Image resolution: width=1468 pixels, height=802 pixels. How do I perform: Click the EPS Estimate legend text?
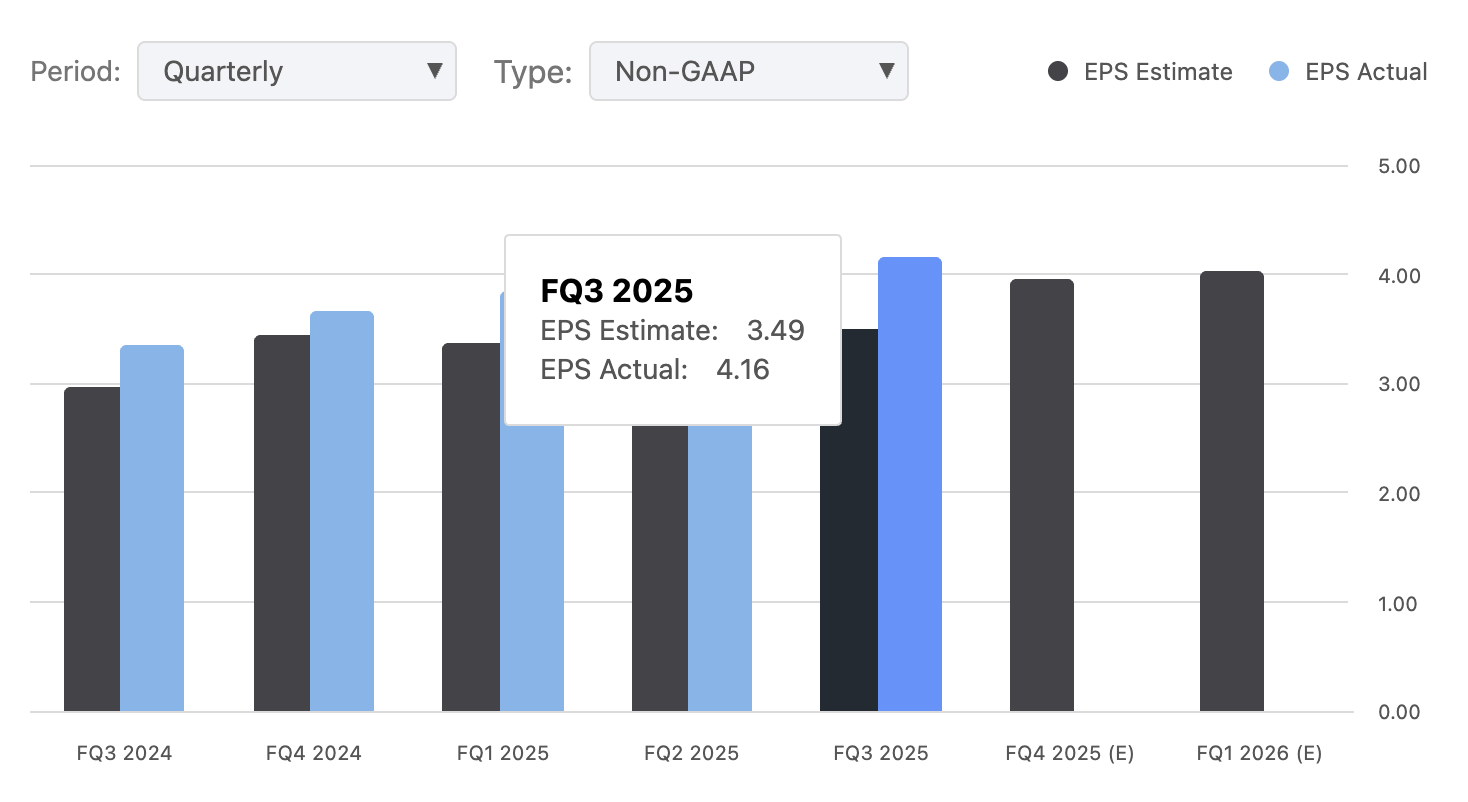pos(1154,71)
